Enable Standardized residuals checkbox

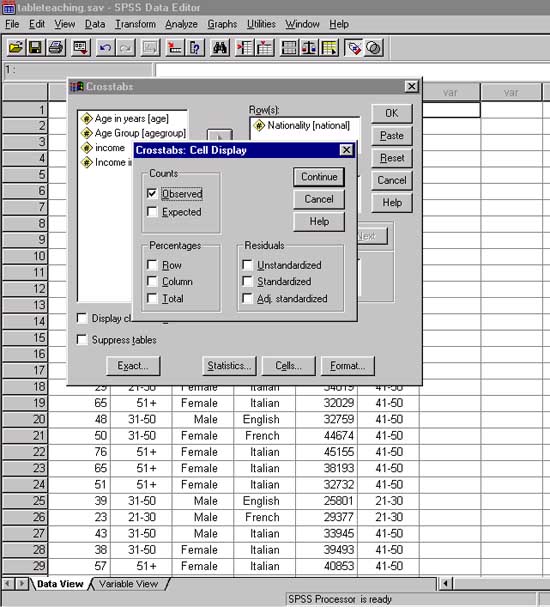(x=247, y=281)
